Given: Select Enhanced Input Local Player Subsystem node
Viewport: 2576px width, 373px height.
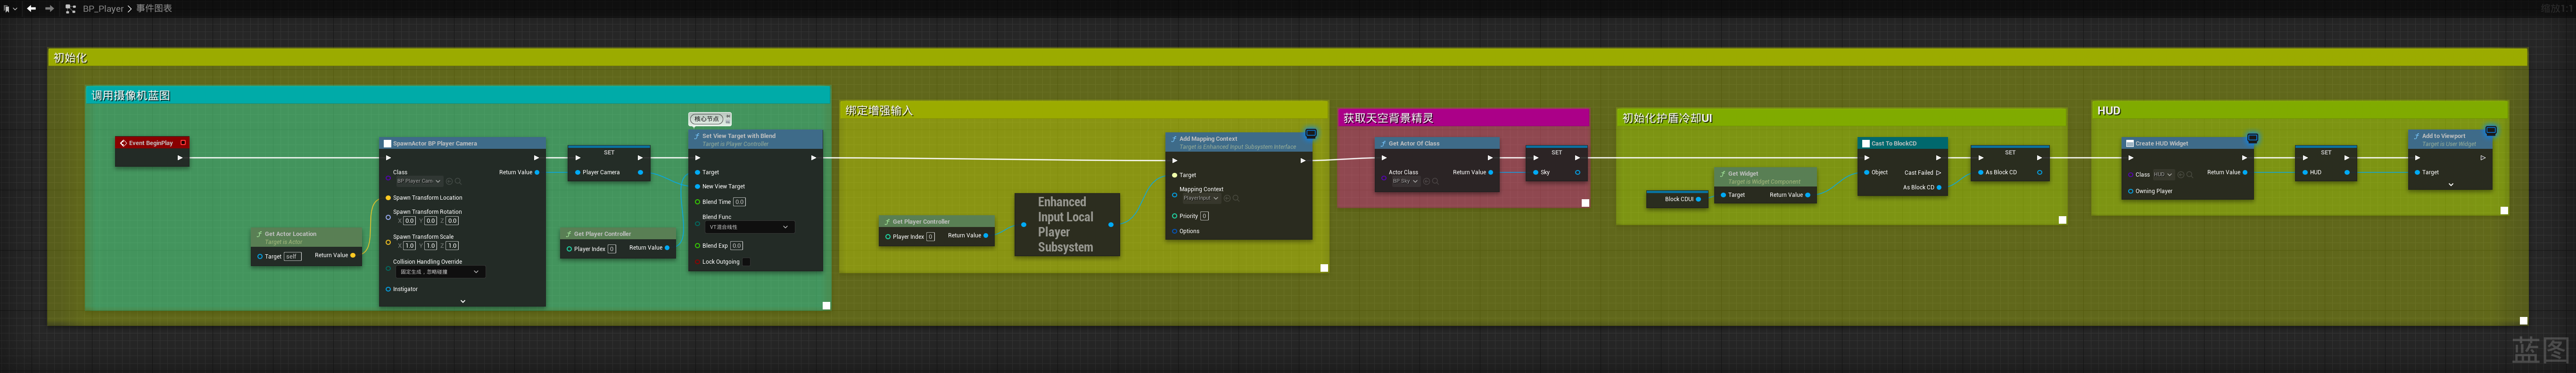Looking at the screenshot, I should coord(1066,224).
